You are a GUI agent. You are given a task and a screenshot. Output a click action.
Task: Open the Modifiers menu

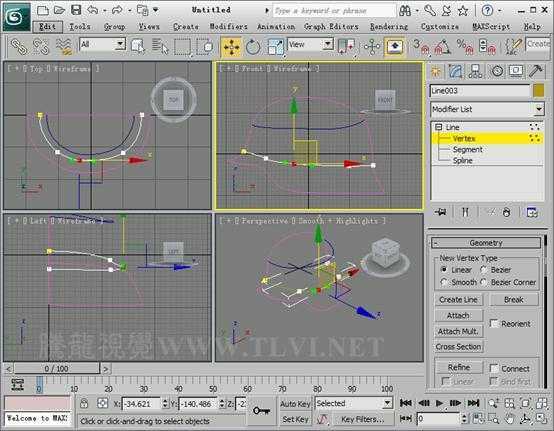click(x=229, y=26)
